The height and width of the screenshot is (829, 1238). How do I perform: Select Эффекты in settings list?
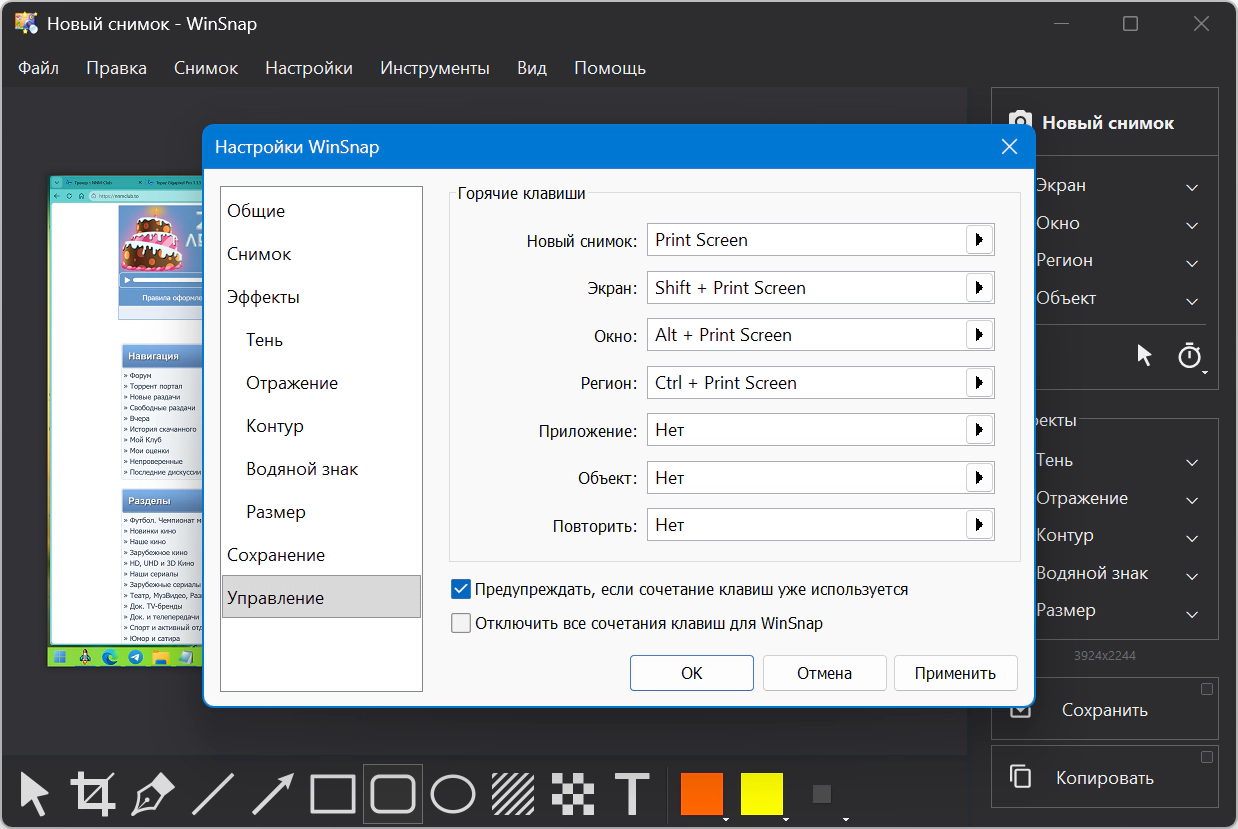click(x=322, y=297)
